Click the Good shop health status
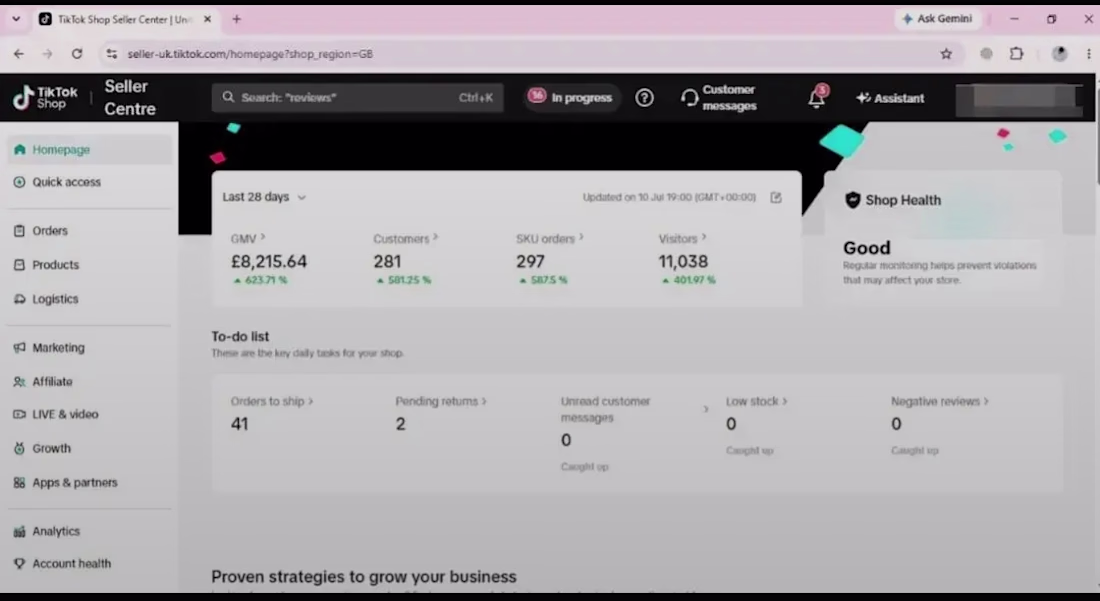1100x601 pixels. tap(866, 248)
